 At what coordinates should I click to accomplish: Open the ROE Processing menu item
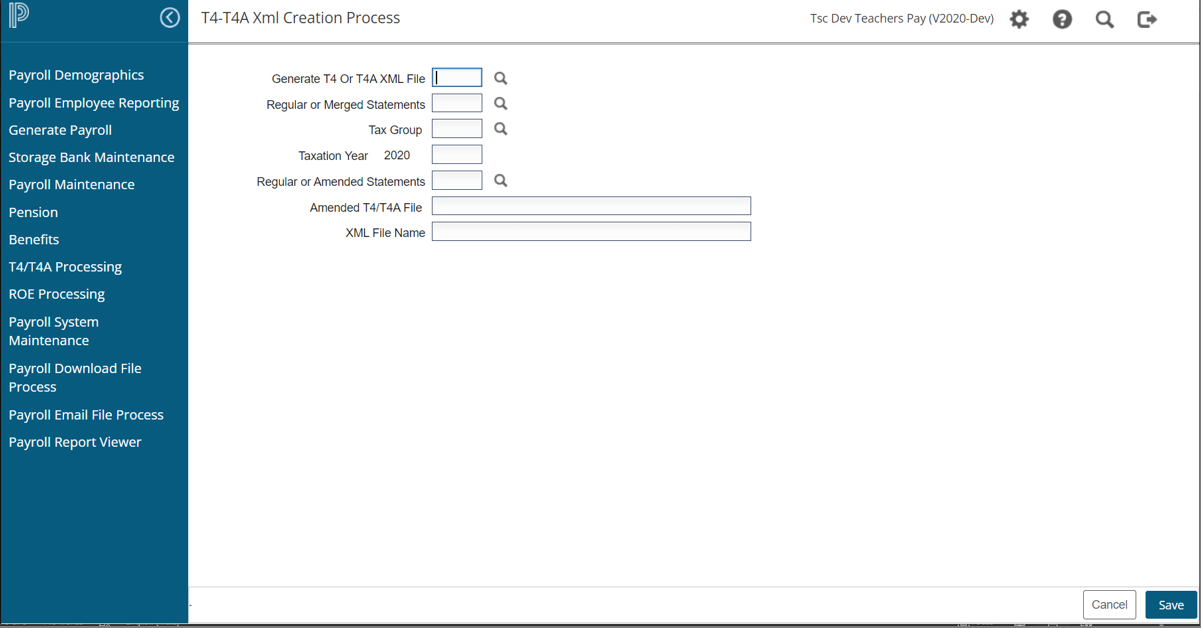point(57,294)
